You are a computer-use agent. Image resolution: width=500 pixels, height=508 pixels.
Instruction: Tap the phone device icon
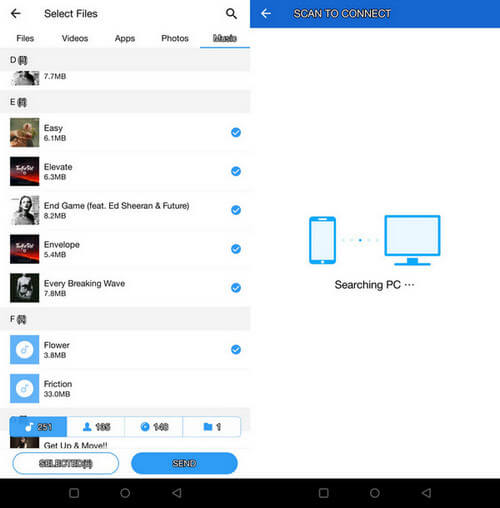[x=322, y=240]
